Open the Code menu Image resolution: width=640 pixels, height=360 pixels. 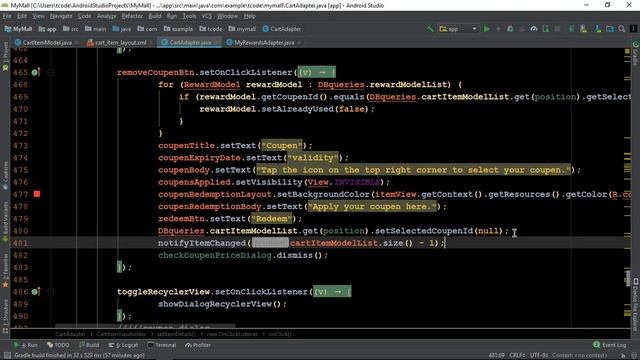(x=84, y=16)
